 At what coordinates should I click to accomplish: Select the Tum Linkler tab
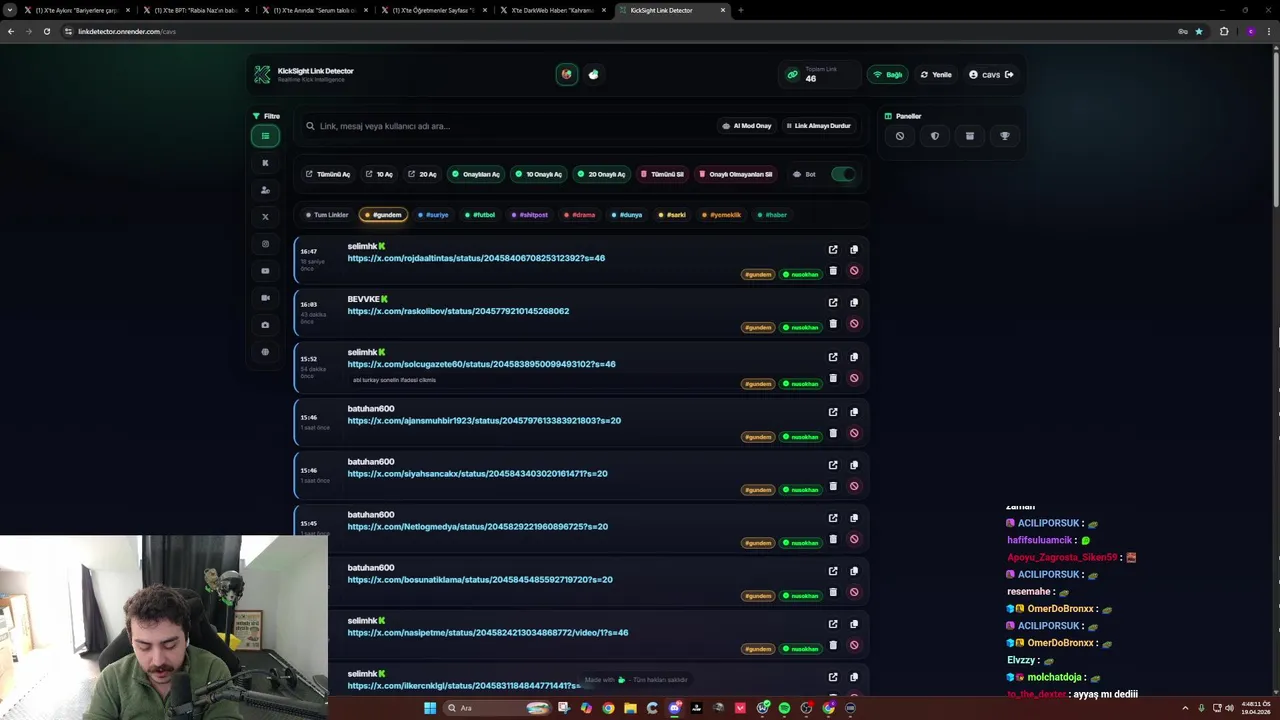click(327, 215)
